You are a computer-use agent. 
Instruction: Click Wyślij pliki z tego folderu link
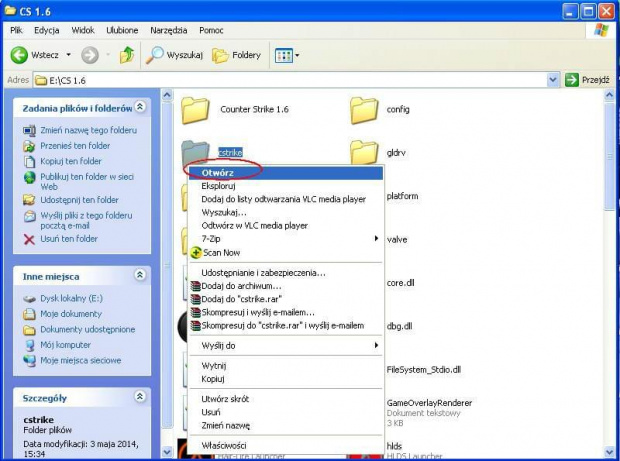(x=86, y=220)
